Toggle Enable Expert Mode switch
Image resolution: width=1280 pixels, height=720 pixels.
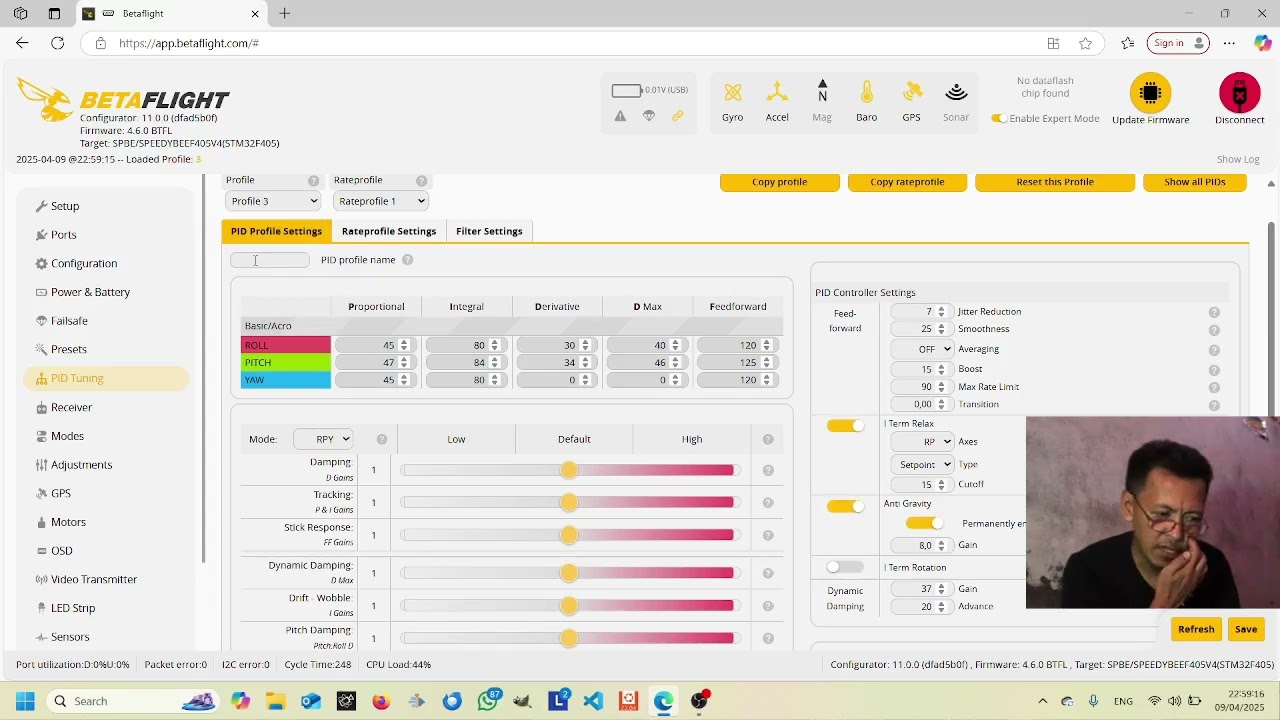point(998,119)
